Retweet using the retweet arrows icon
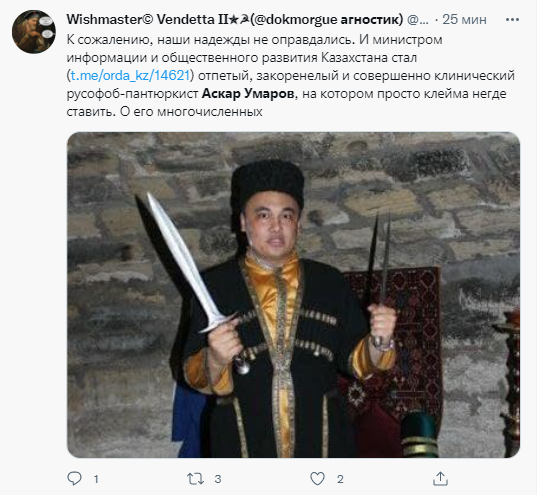Viewport: 538px width, 495px height. (x=195, y=479)
